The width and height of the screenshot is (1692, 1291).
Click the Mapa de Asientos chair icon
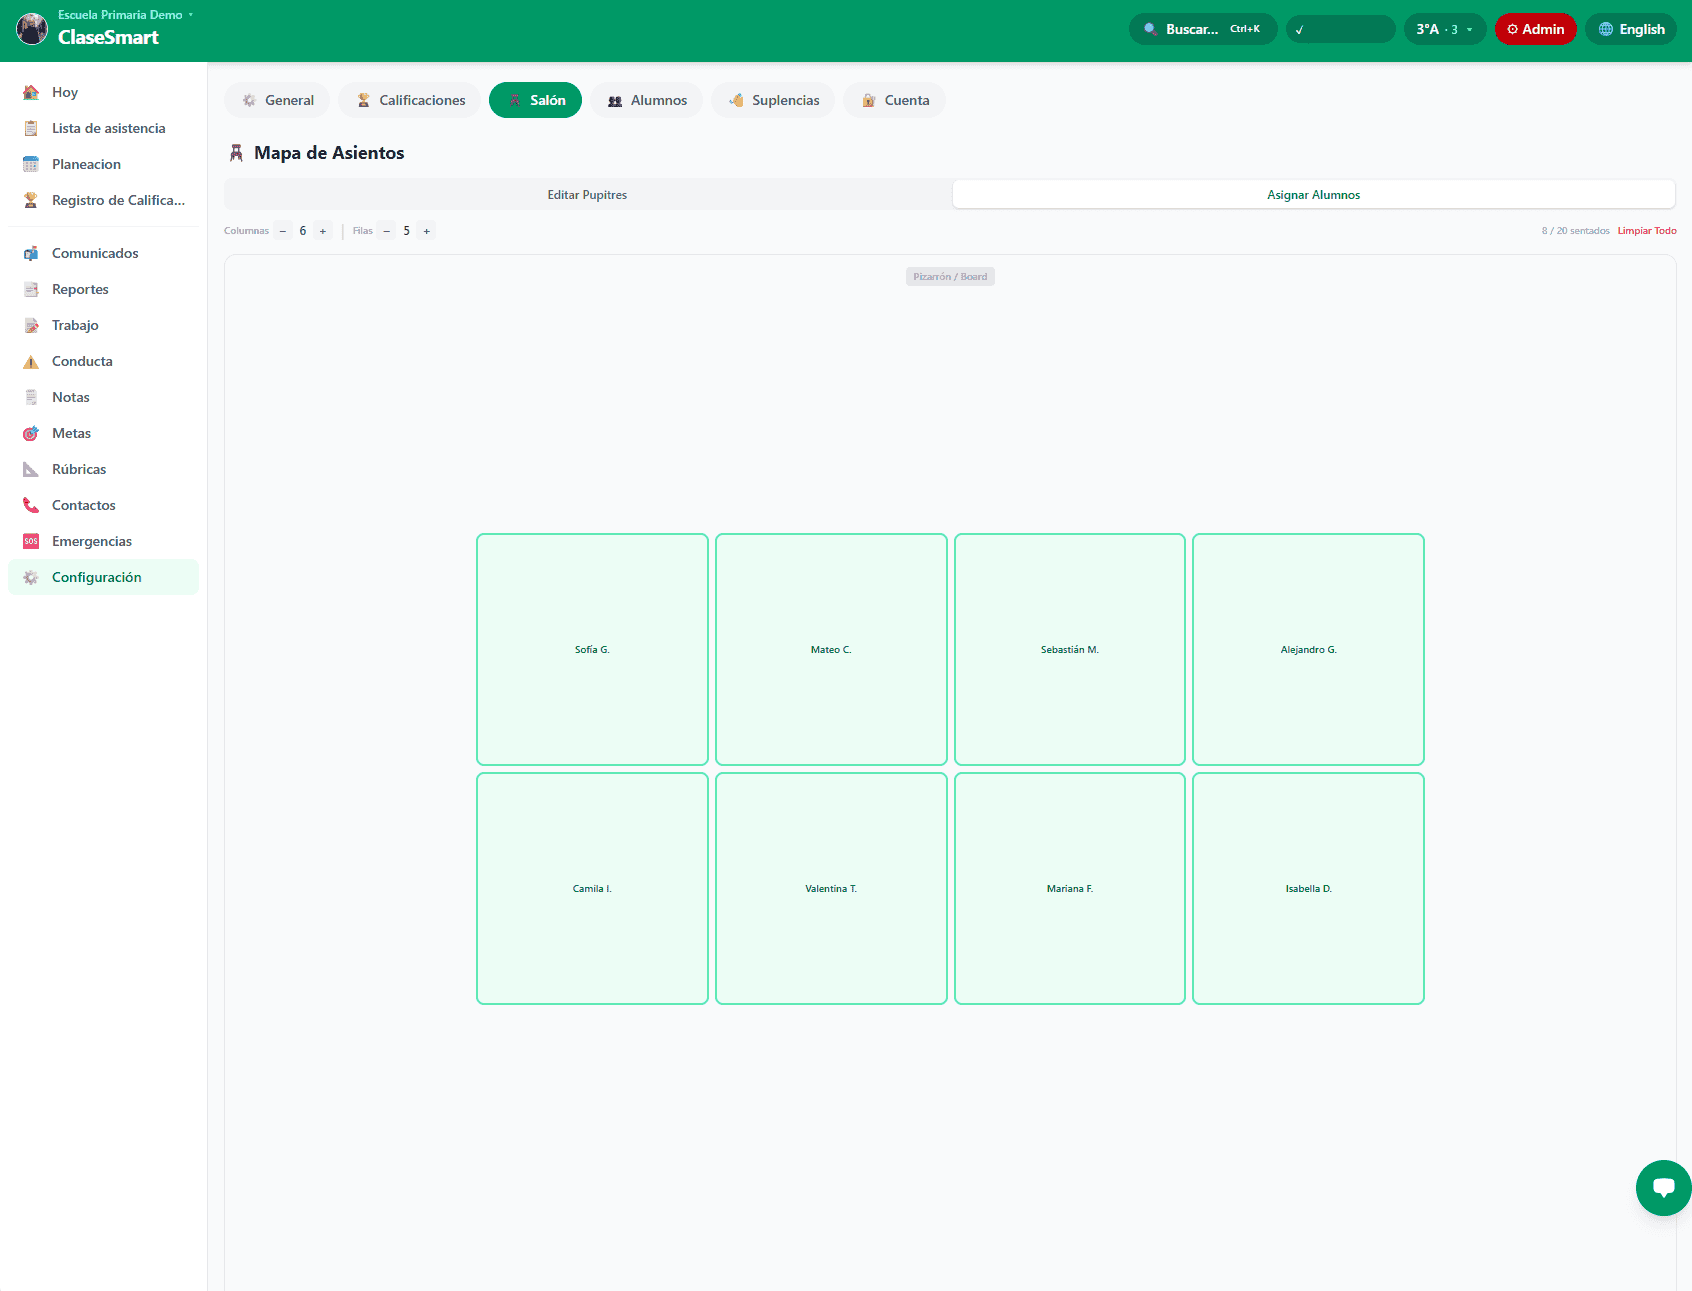(x=236, y=153)
